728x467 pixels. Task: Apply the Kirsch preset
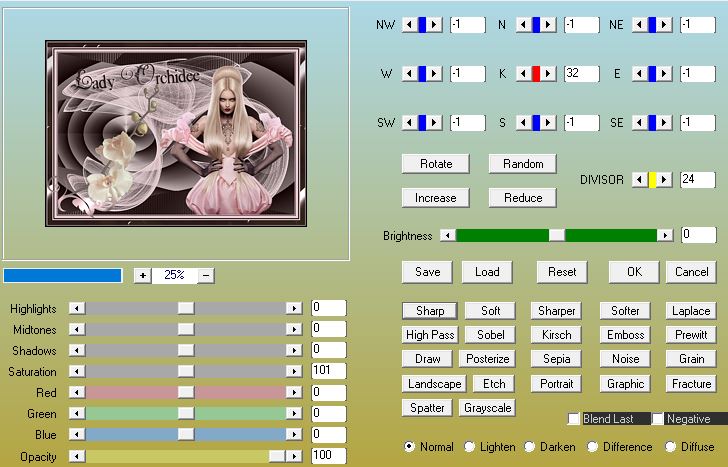pos(556,335)
